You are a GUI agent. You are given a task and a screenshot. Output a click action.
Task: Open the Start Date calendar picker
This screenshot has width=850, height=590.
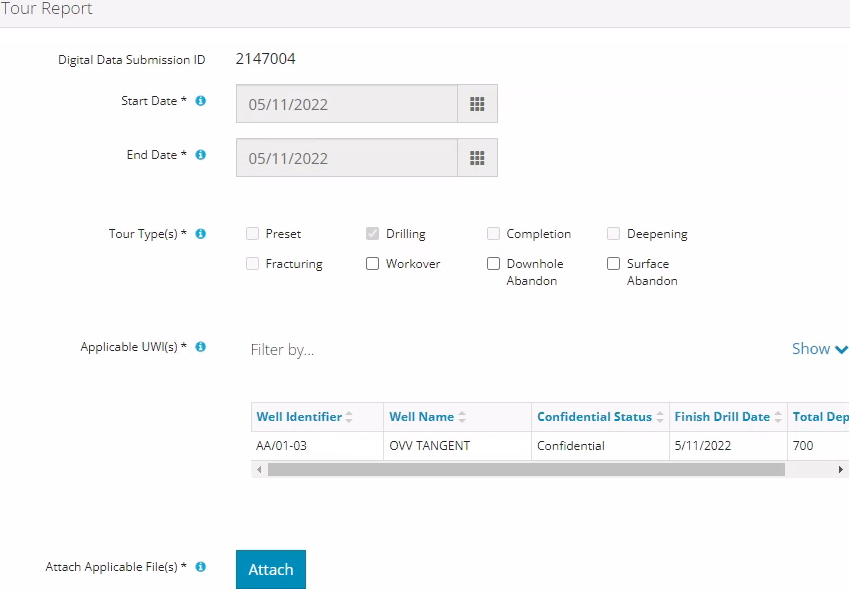coord(477,104)
